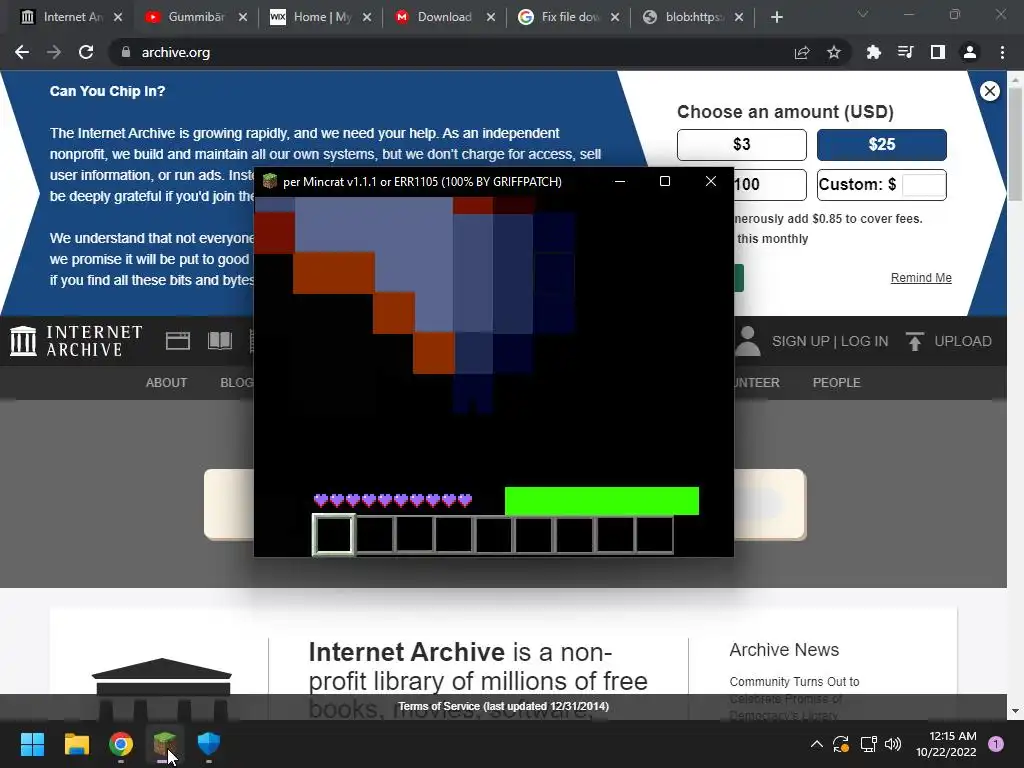Open Chrome three-dot menu
This screenshot has height=768, width=1024.
pyautogui.click(x=1002, y=52)
